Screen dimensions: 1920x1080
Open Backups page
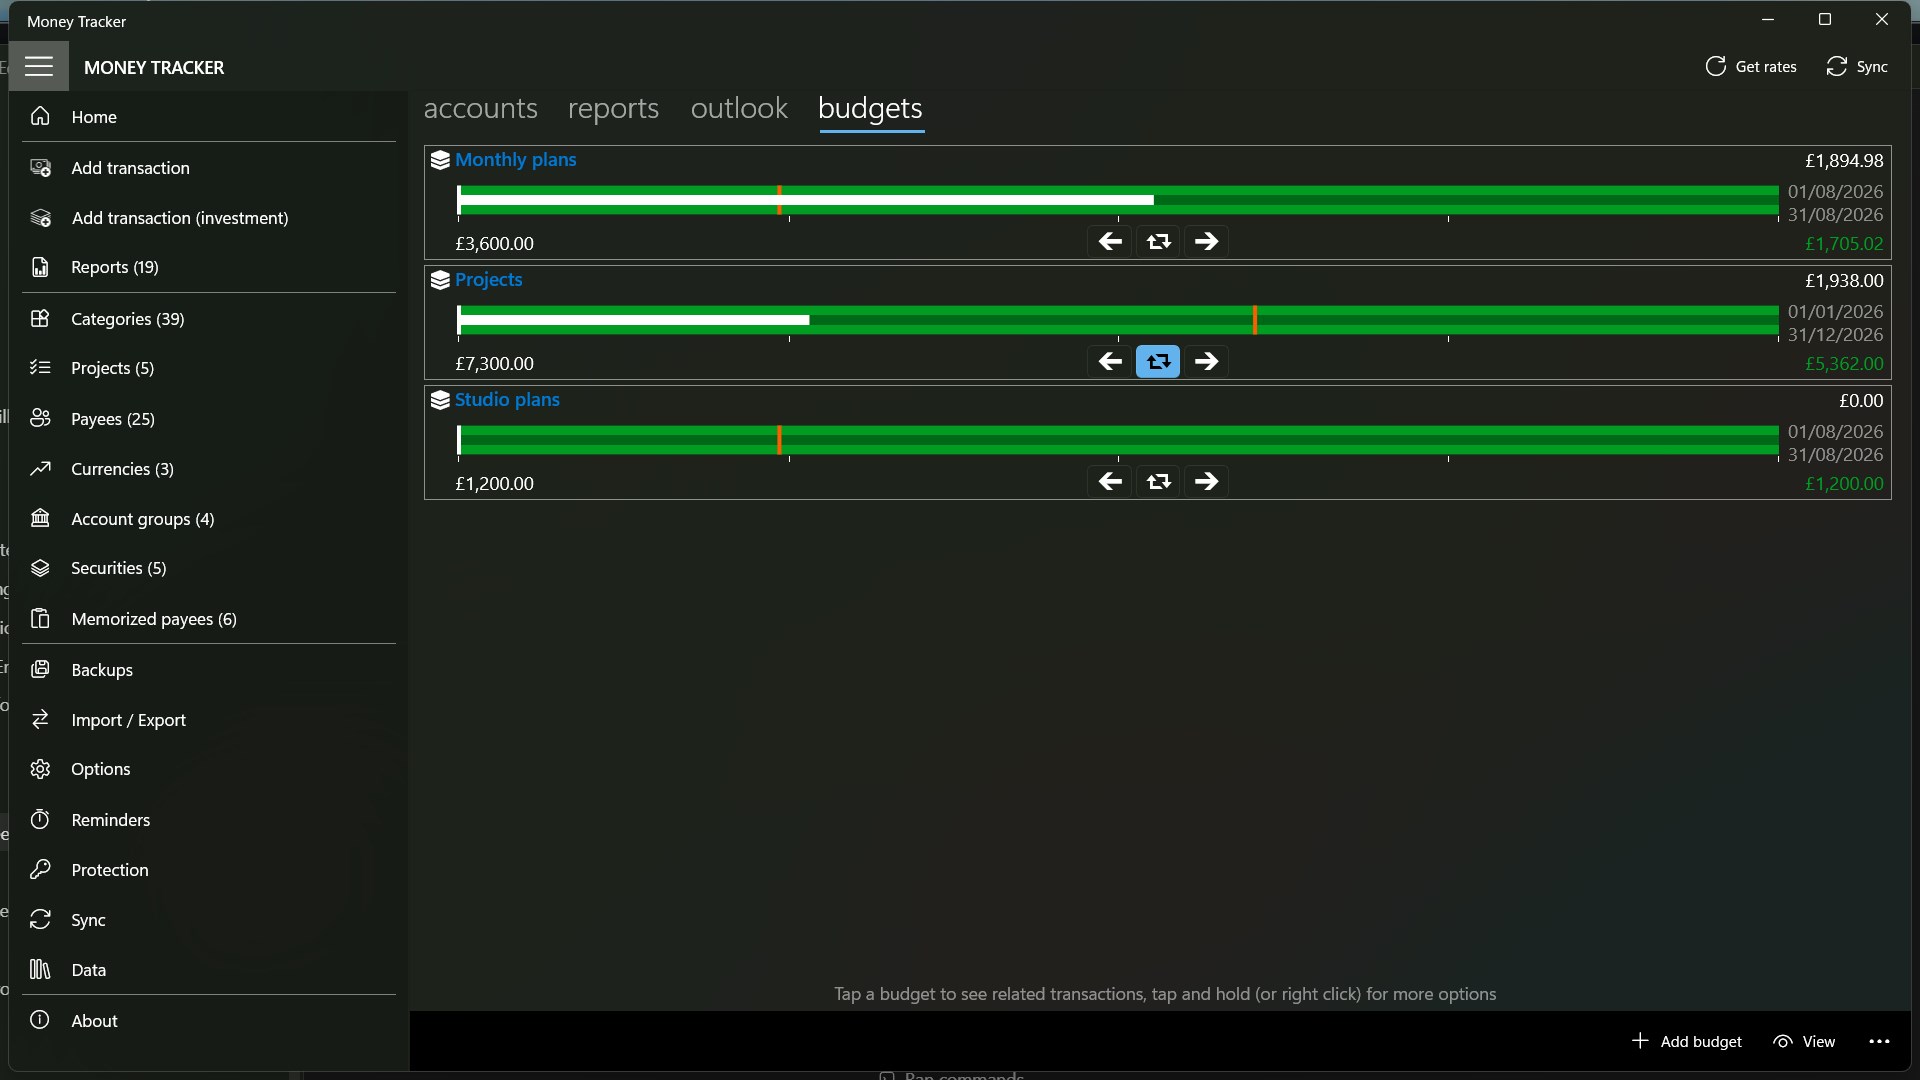(209, 670)
